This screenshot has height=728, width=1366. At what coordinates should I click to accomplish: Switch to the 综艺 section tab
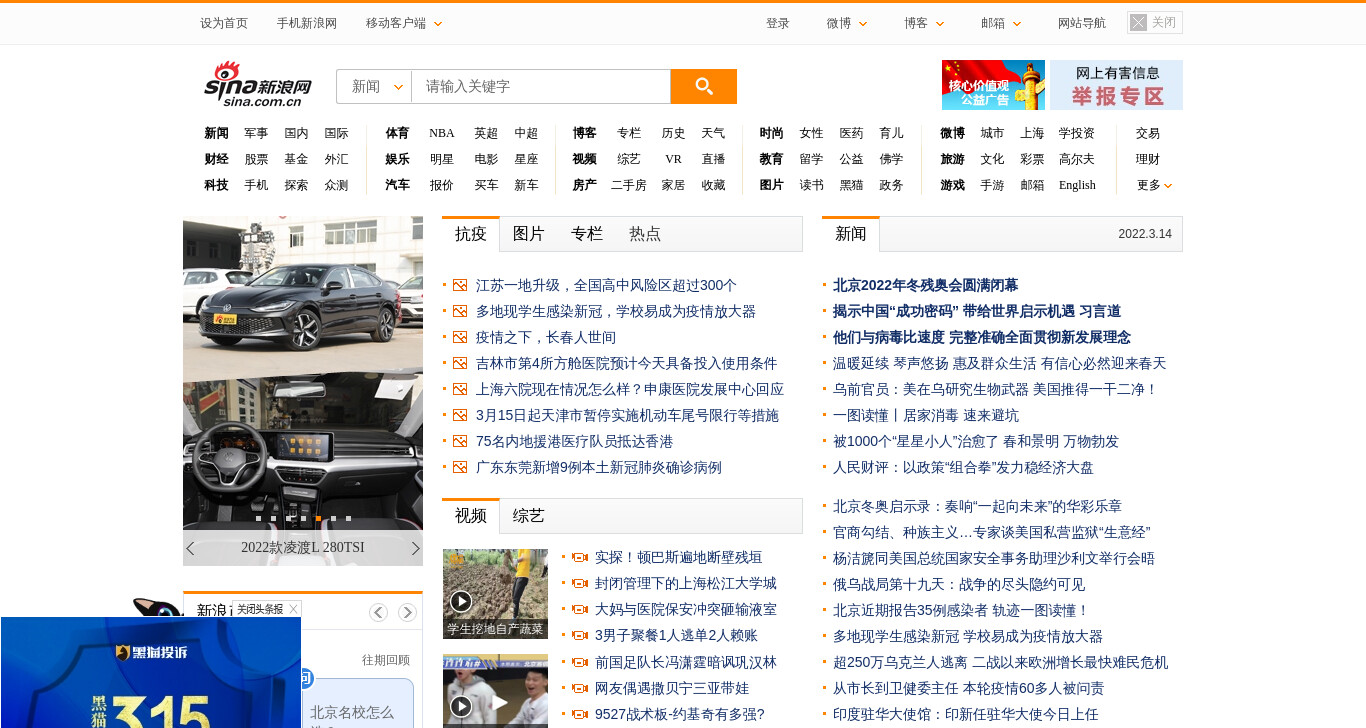(529, 516)
